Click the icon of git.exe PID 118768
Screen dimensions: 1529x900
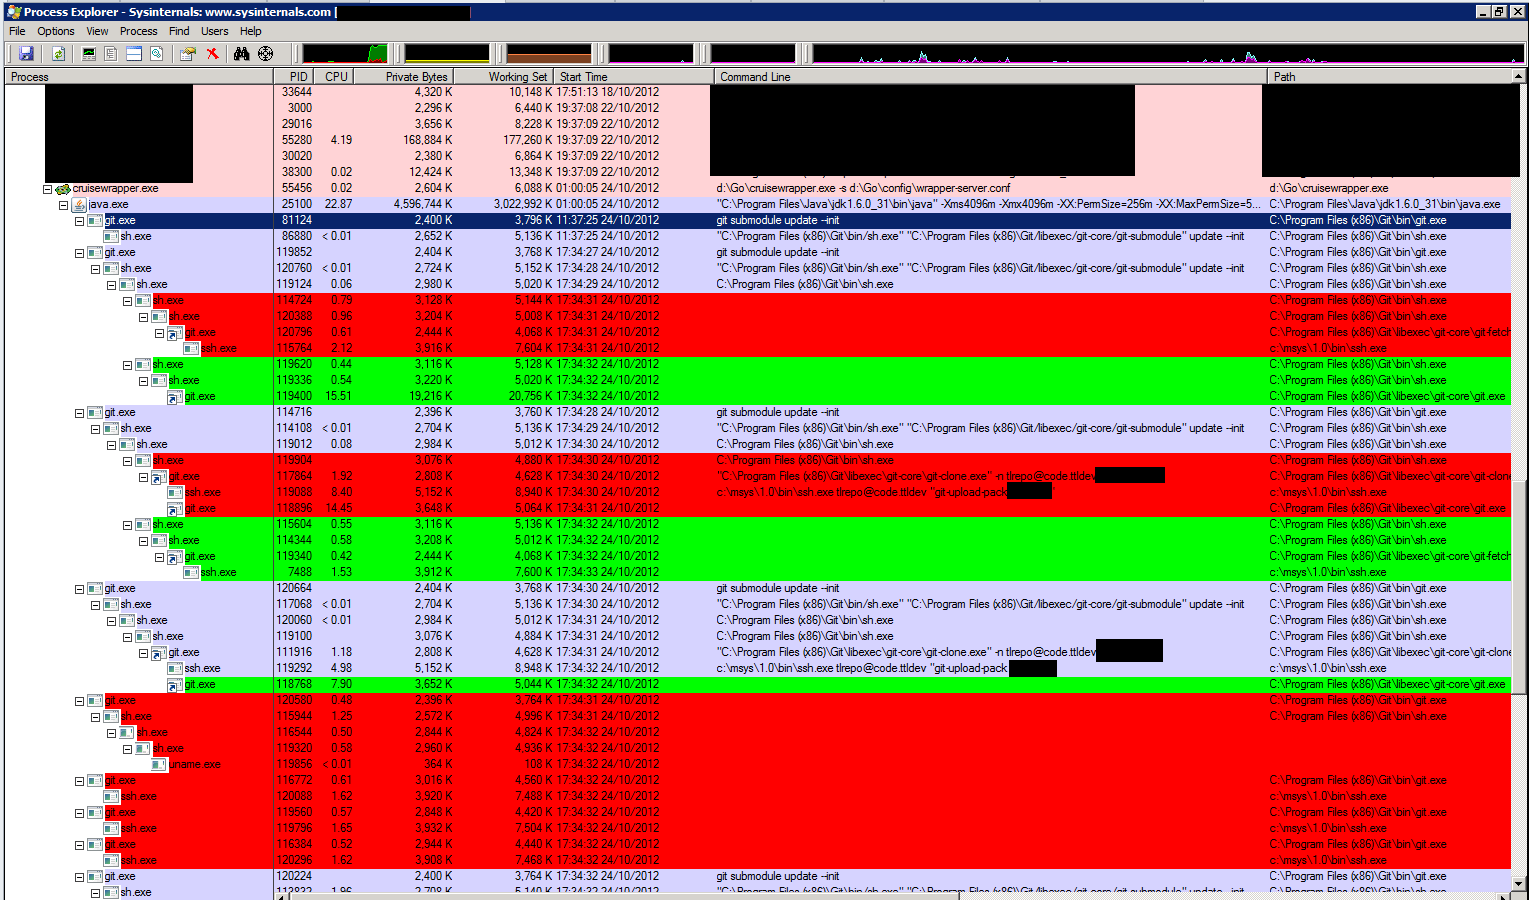175,684
